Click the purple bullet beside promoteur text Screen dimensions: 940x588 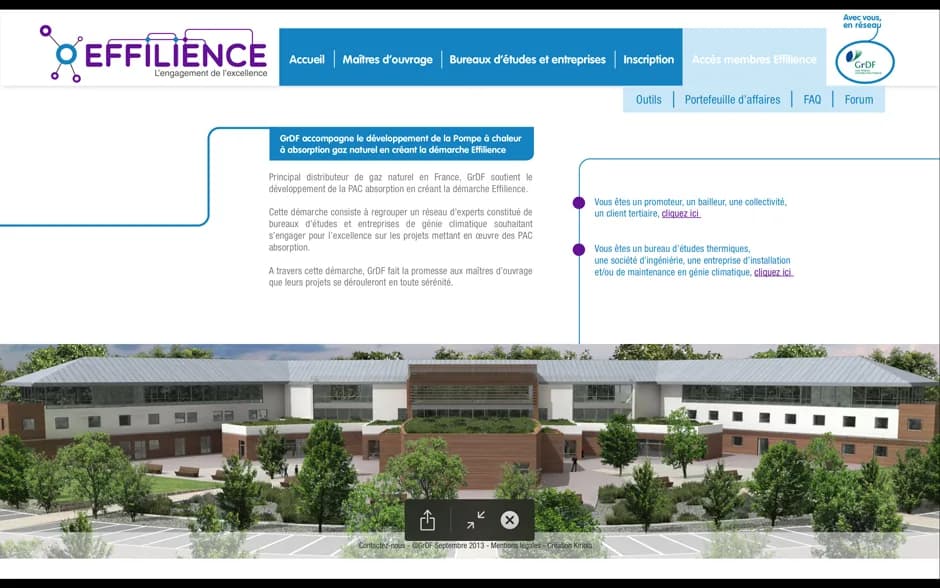(x=579, y=203)
